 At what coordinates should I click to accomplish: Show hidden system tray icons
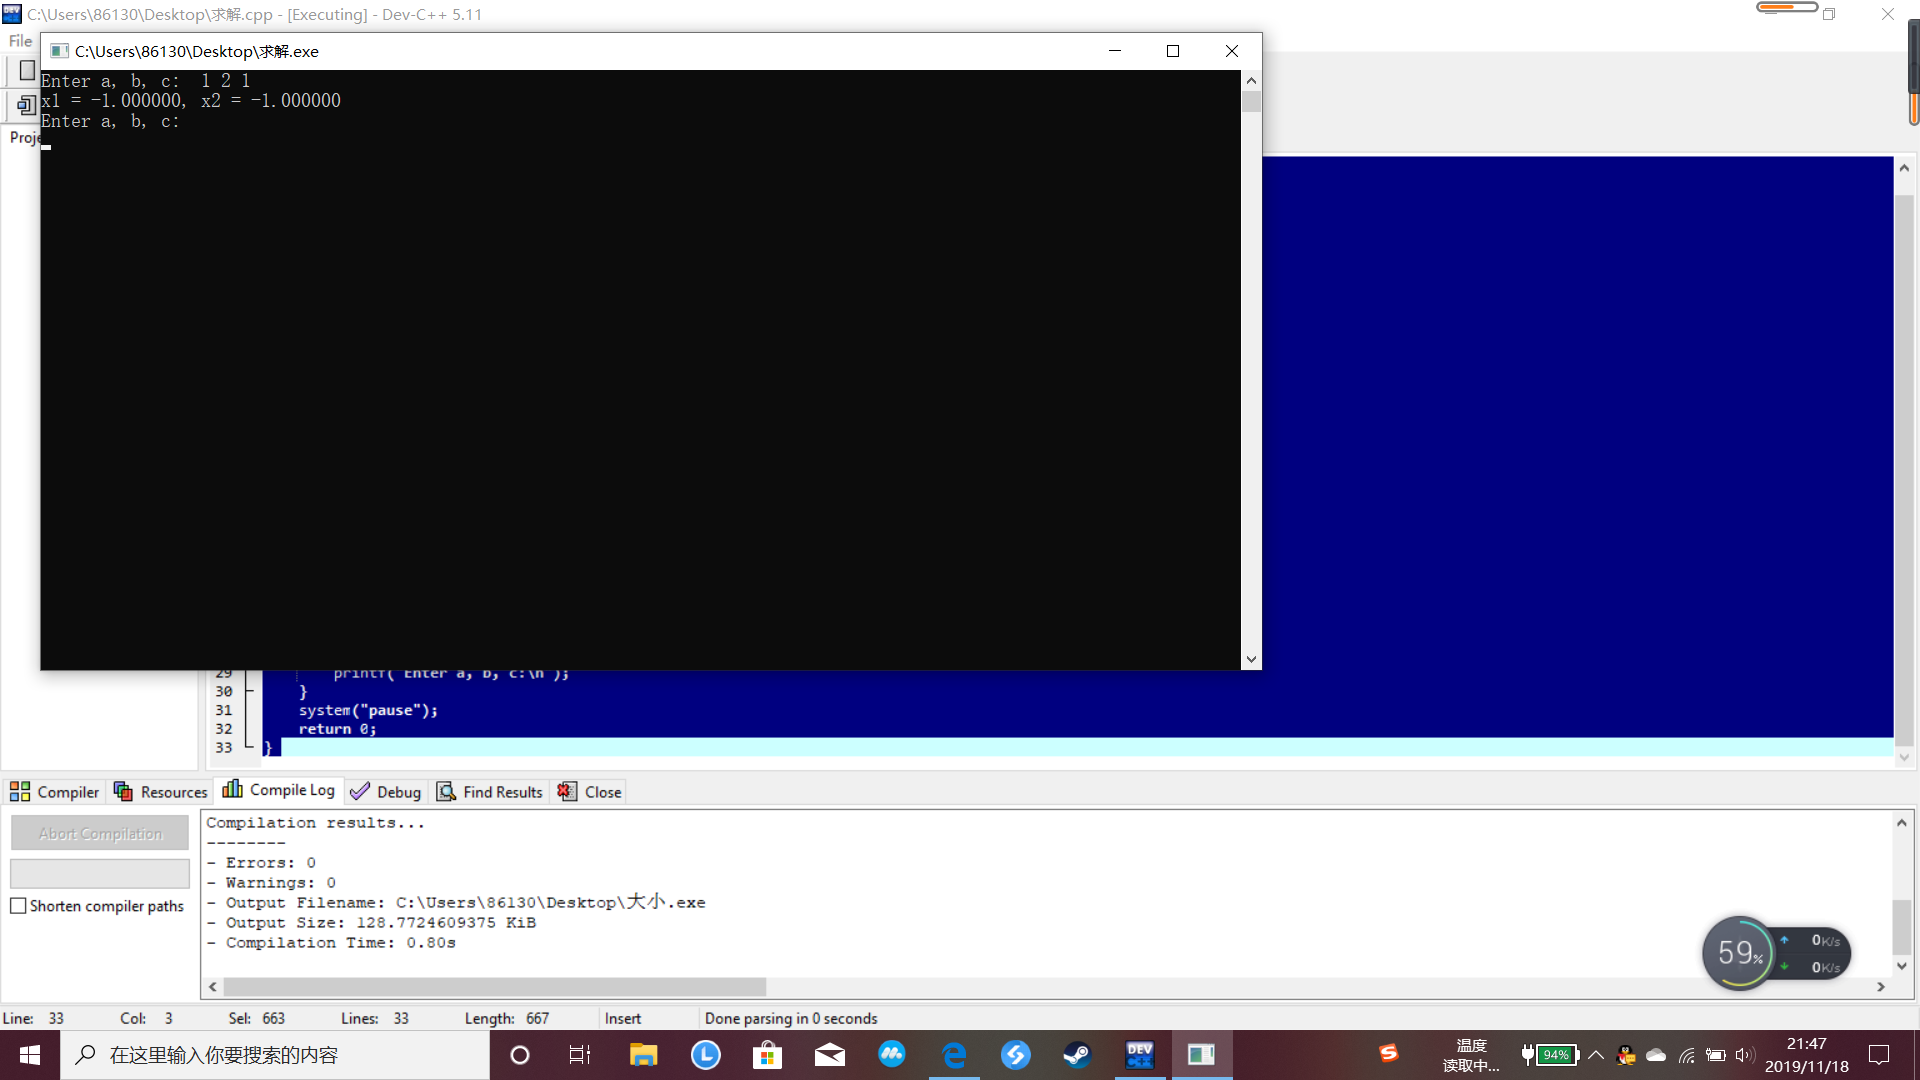point(1596,1055)
